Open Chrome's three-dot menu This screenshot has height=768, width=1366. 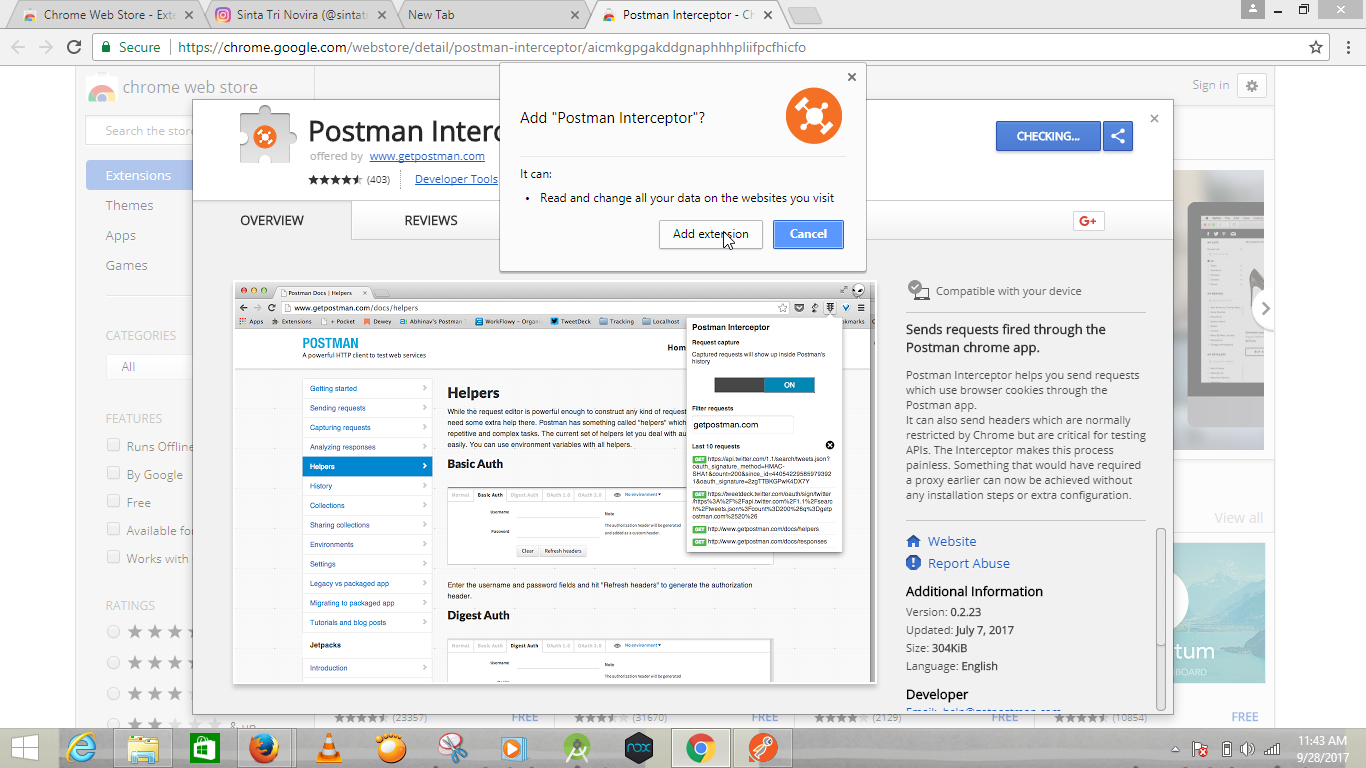pos(1348,46)
